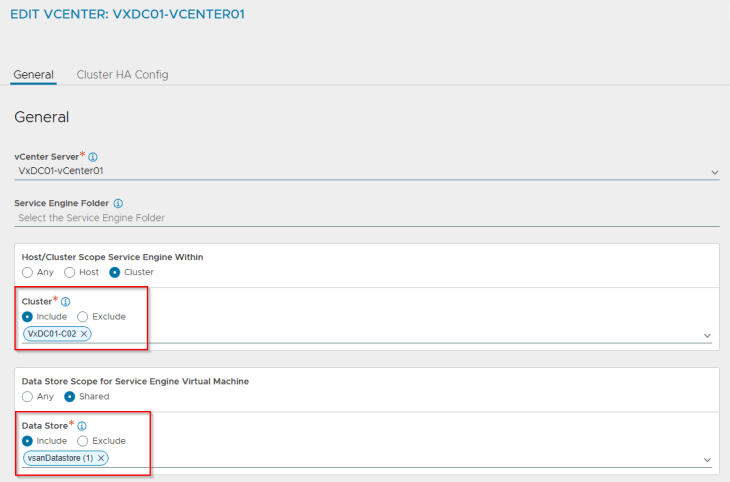Click info icon beside Service Engine Folder
Image resolution: width=730 pixels, height=482 pixels.
[x=118, y=203]
